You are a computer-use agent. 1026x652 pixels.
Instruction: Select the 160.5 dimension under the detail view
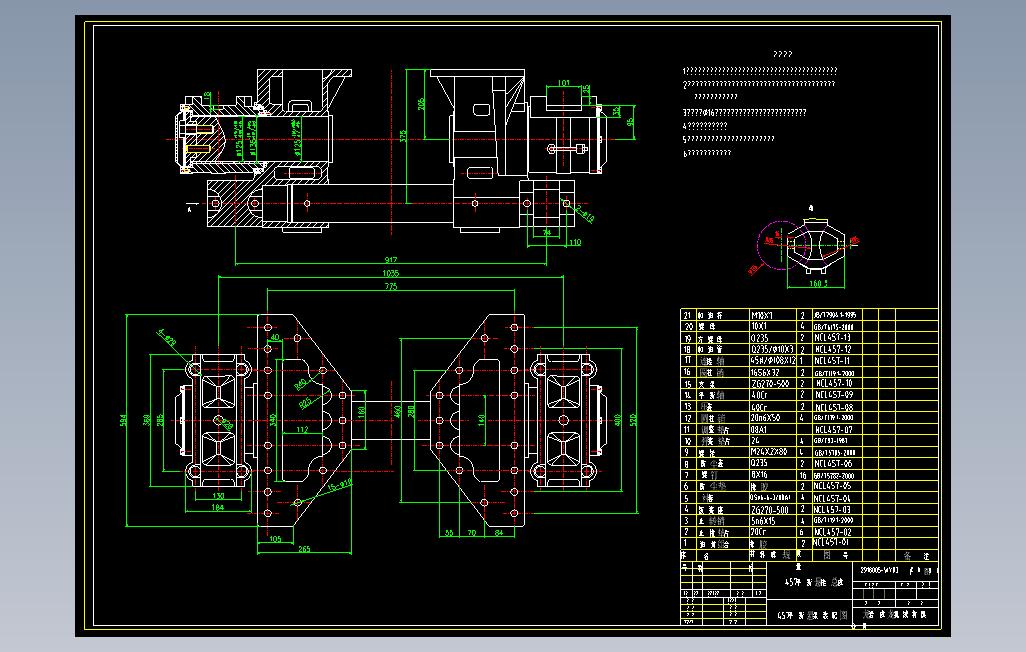click(x=818, y=283)
